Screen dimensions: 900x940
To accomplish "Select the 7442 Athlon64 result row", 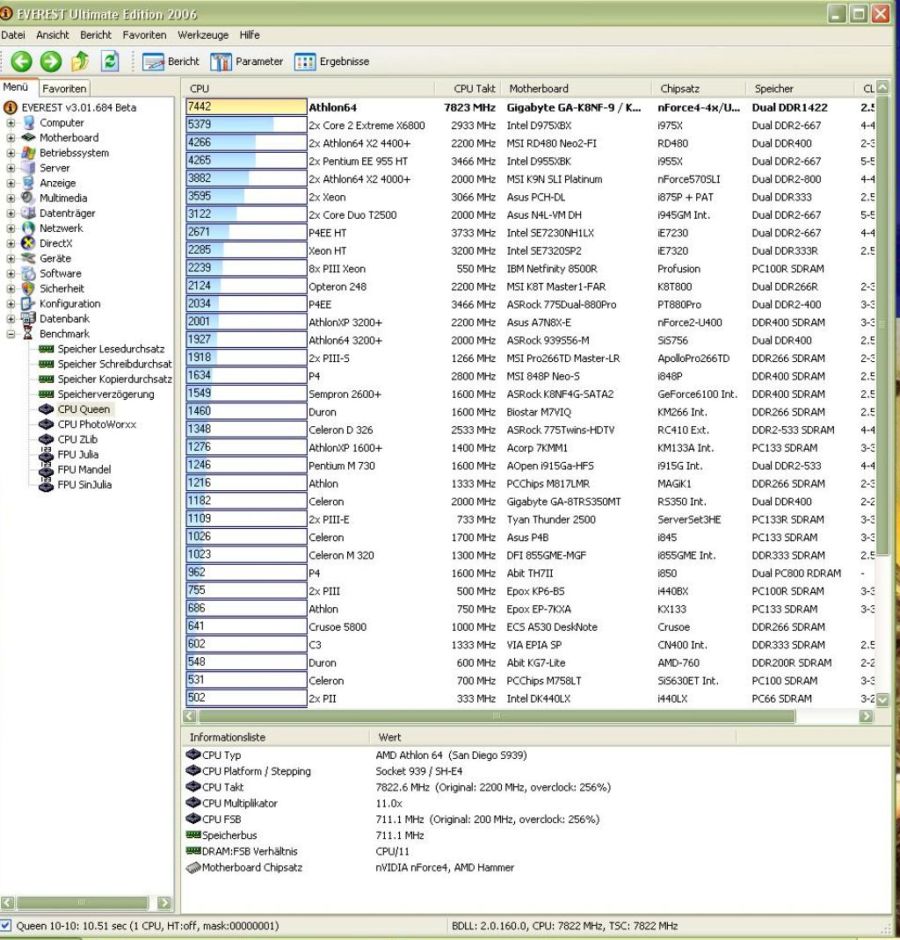I will pyautogui.click(x=530, y=107).
